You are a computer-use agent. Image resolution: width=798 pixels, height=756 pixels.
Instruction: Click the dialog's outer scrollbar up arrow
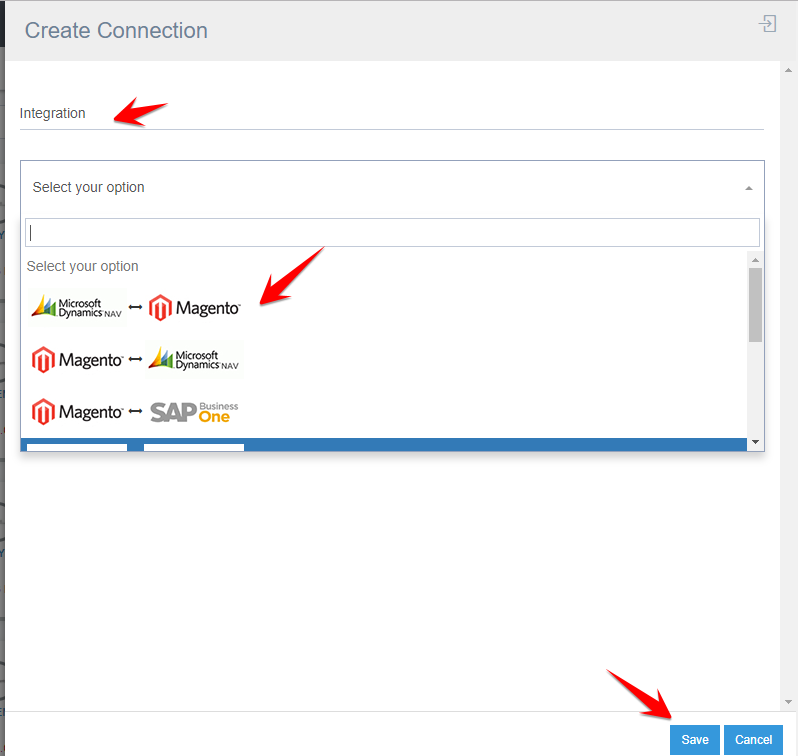(x=788, y=70)
